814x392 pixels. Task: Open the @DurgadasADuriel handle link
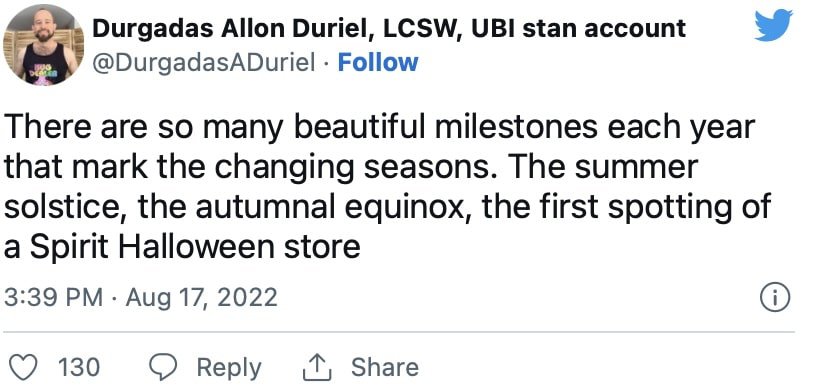coord(204,63)
